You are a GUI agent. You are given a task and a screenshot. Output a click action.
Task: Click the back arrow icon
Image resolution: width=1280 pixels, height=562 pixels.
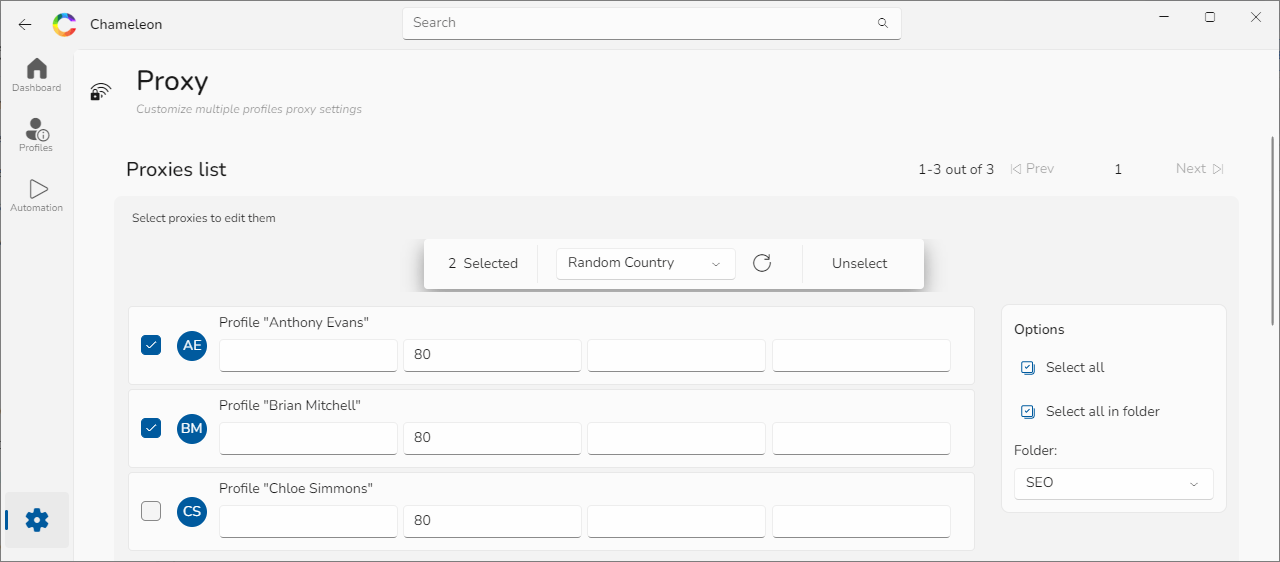click(25, 24)
